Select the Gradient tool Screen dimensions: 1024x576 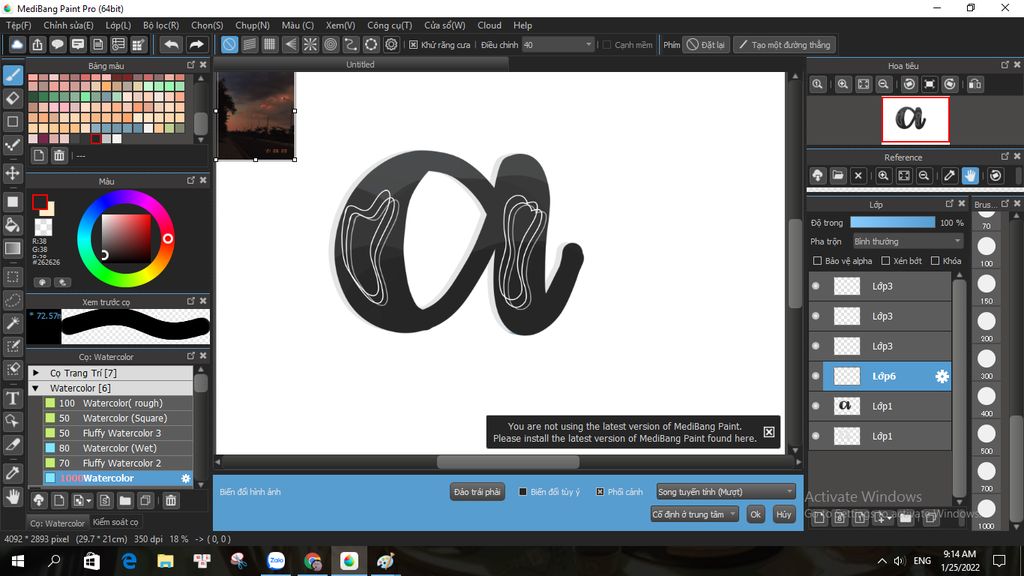pyautogui.click(x=12, y=249)
